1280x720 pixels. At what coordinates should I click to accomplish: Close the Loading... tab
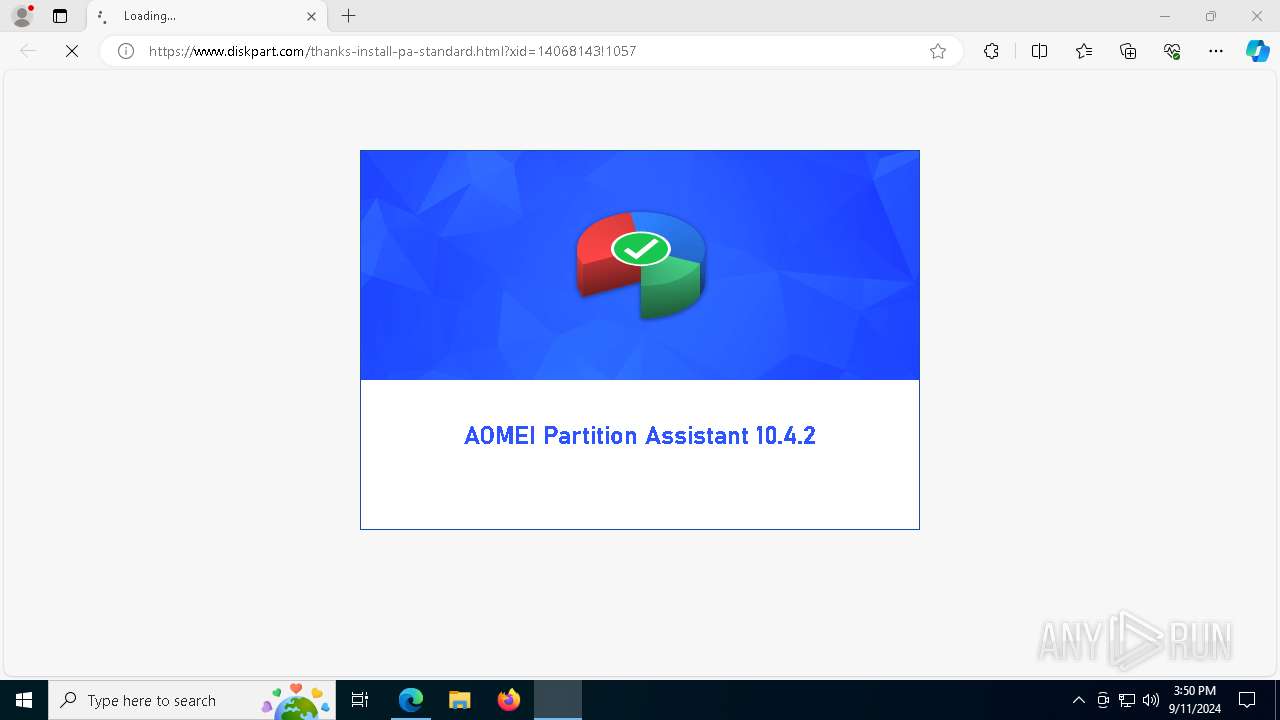(311, 16)
